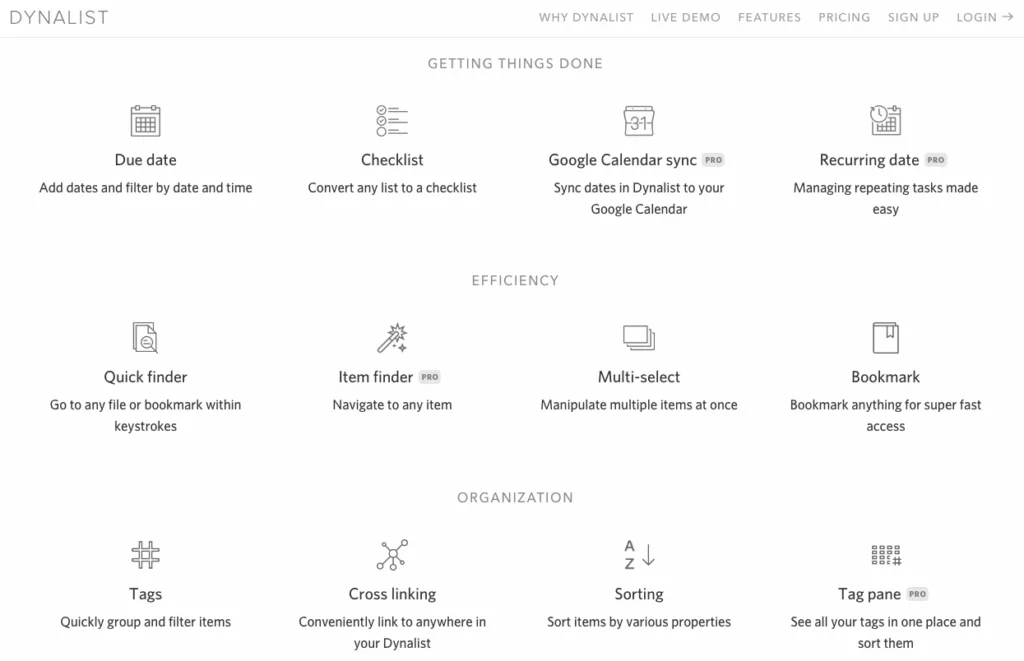Viewport: 1024px width, 661px height.
Task: Click the Due date calendar icon
Action: (145, 121)
